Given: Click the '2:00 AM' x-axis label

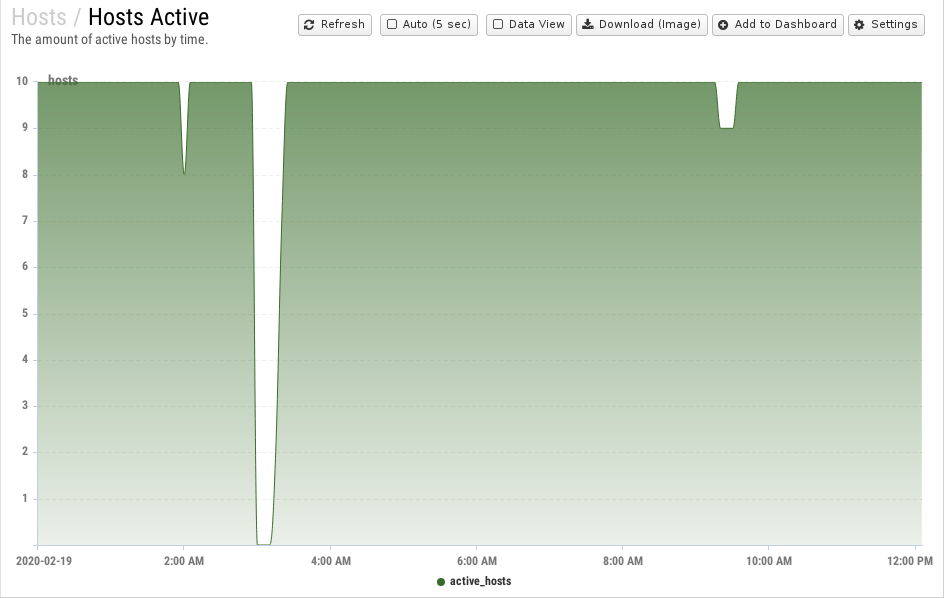Looking at the screenshot, I should coord(184,561).
